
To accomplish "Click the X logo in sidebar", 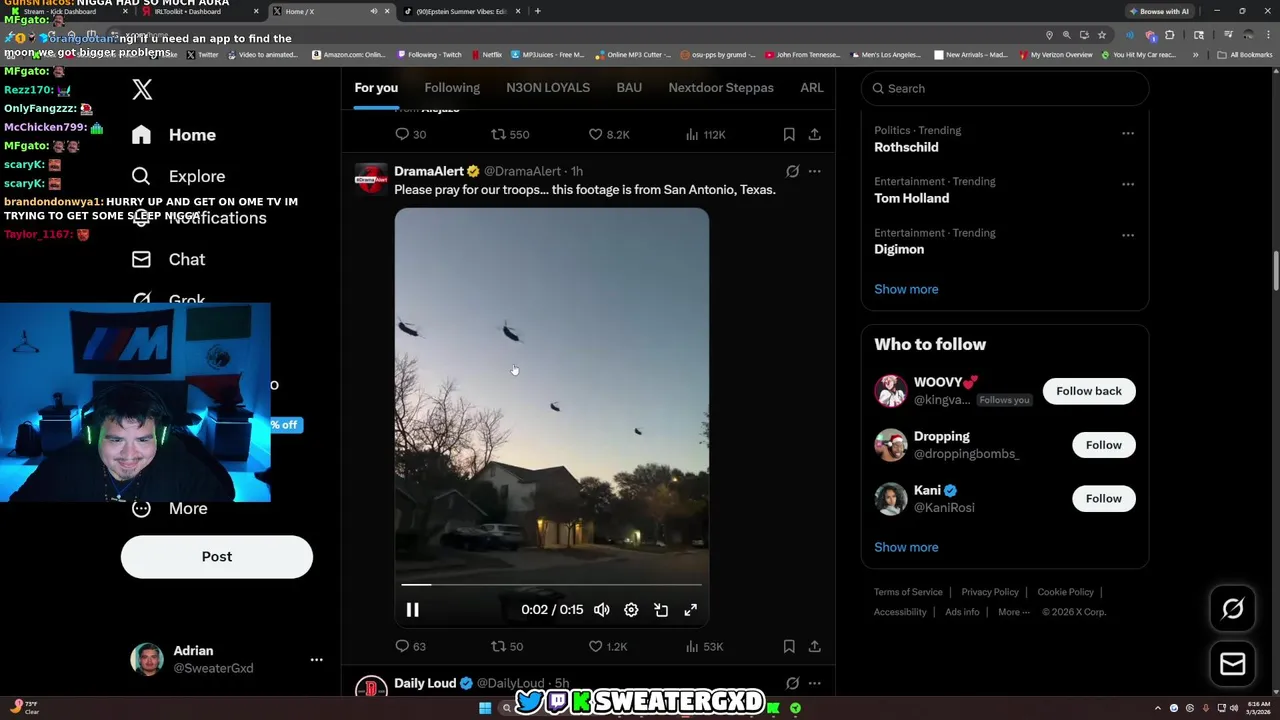I will tap(142, 89).
